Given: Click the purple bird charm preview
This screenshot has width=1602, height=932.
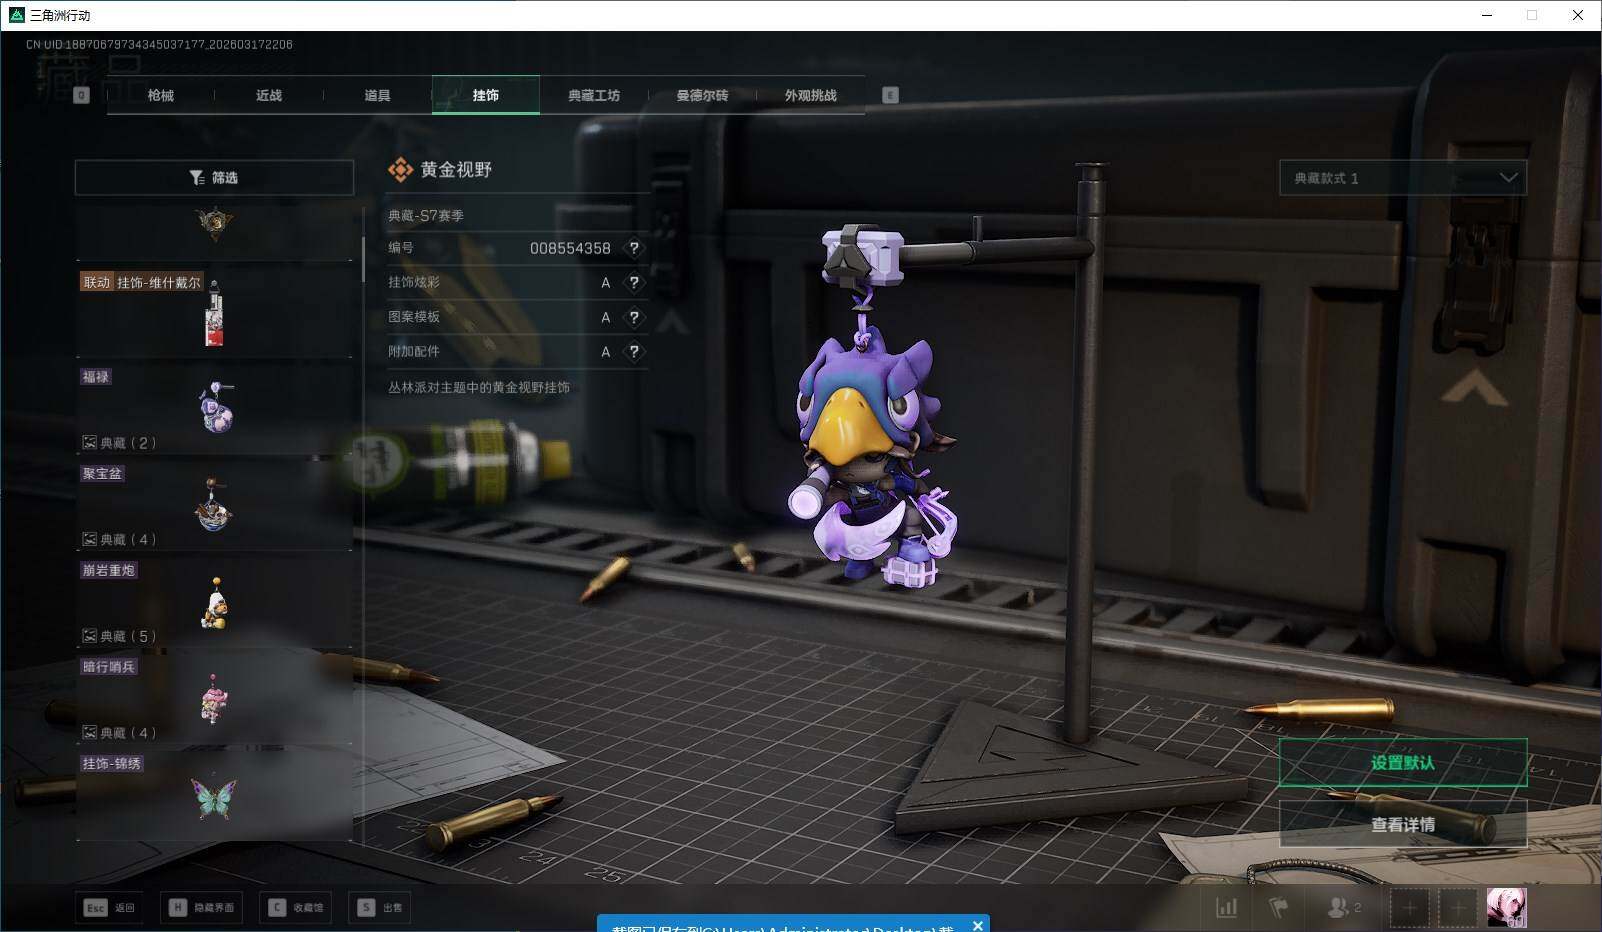Looking at the screenshot, I should pos(876,460).
